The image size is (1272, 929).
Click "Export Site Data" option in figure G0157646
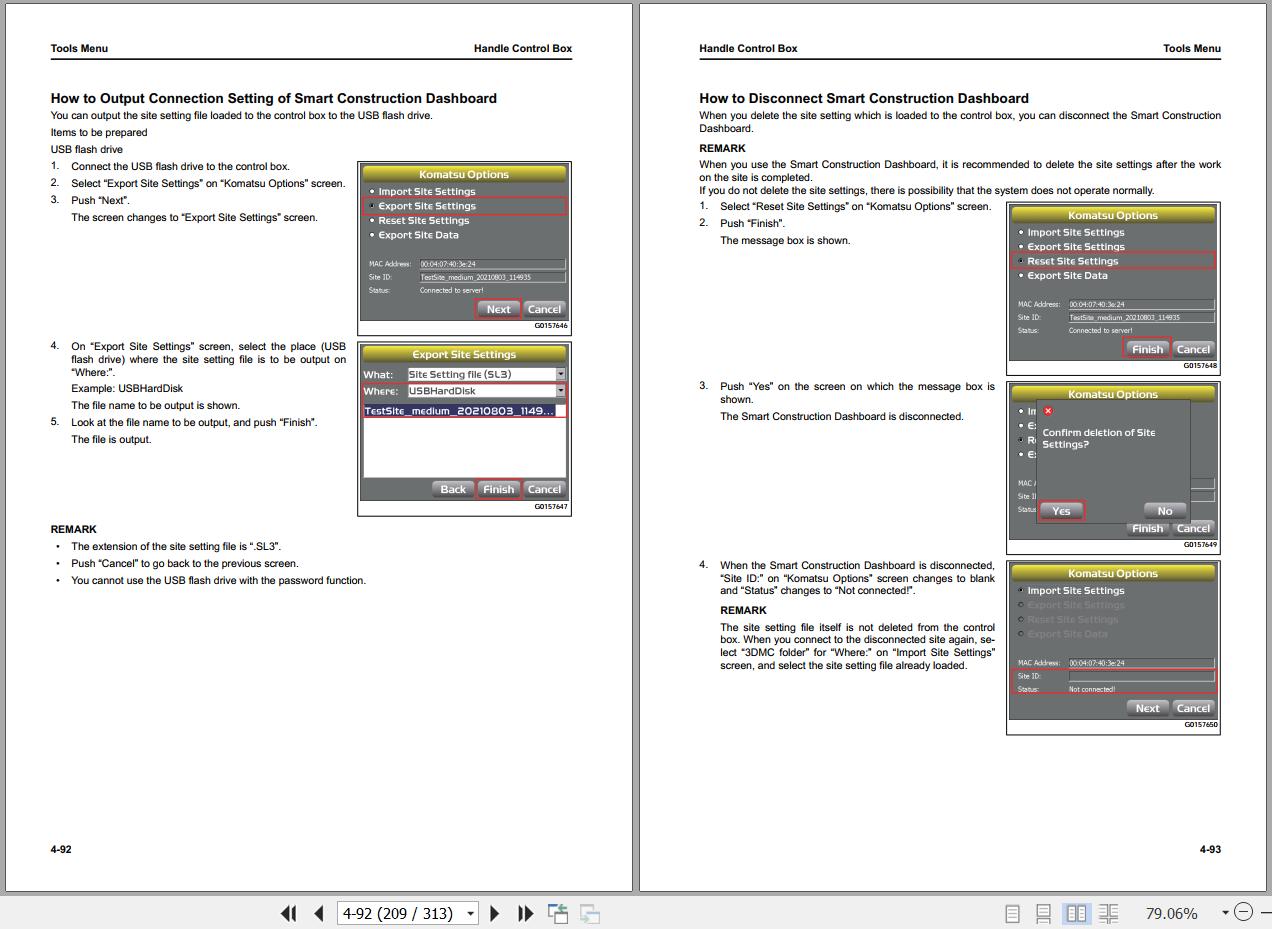coord(418,235)
